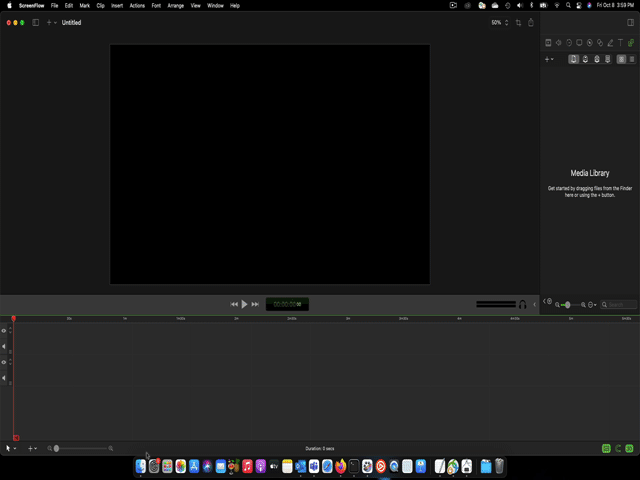This screenshot has width=640, height=480.
Task: Mute the top track speaker toggle
Action: [4, 346]
